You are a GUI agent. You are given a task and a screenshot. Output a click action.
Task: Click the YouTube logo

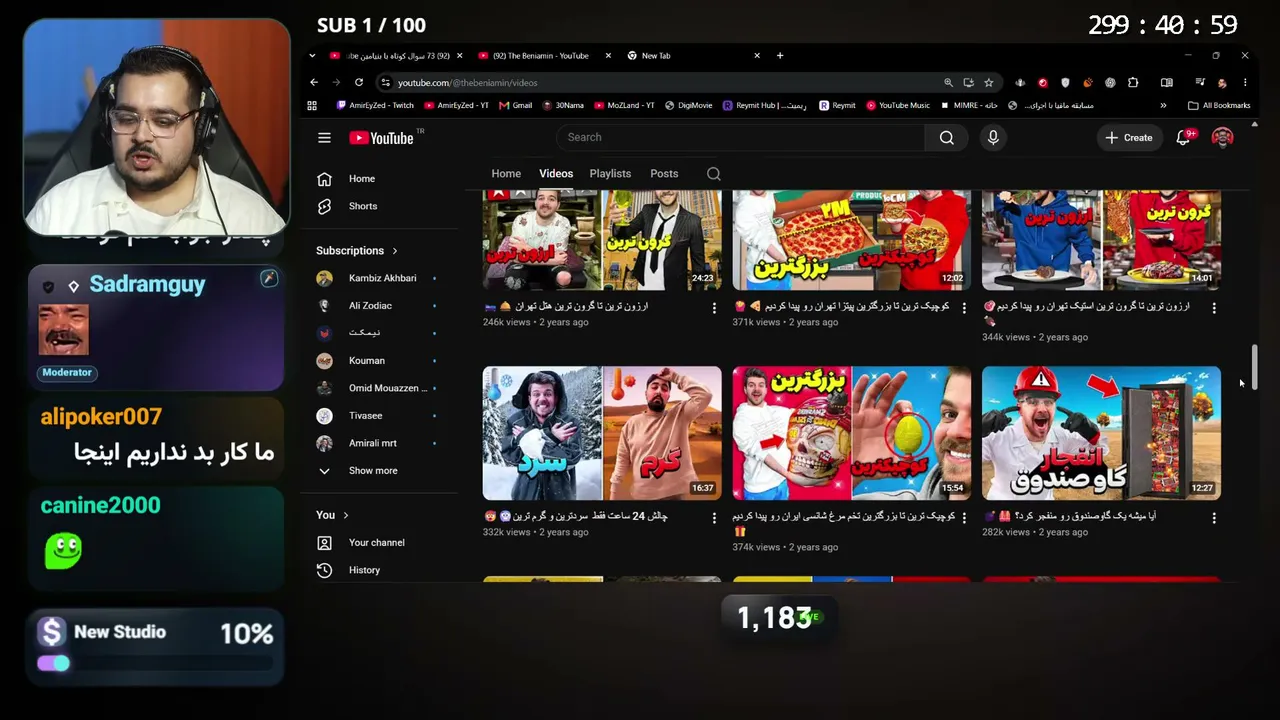[x=381, y=138]
